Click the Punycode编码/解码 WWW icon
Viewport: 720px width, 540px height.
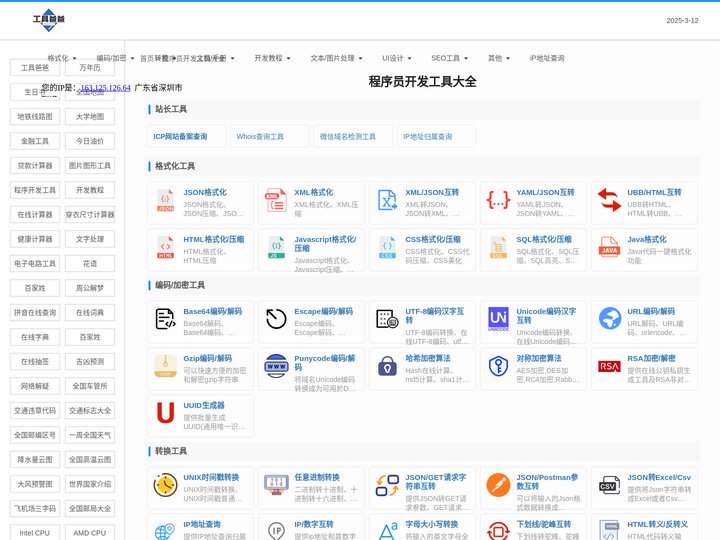276,366
